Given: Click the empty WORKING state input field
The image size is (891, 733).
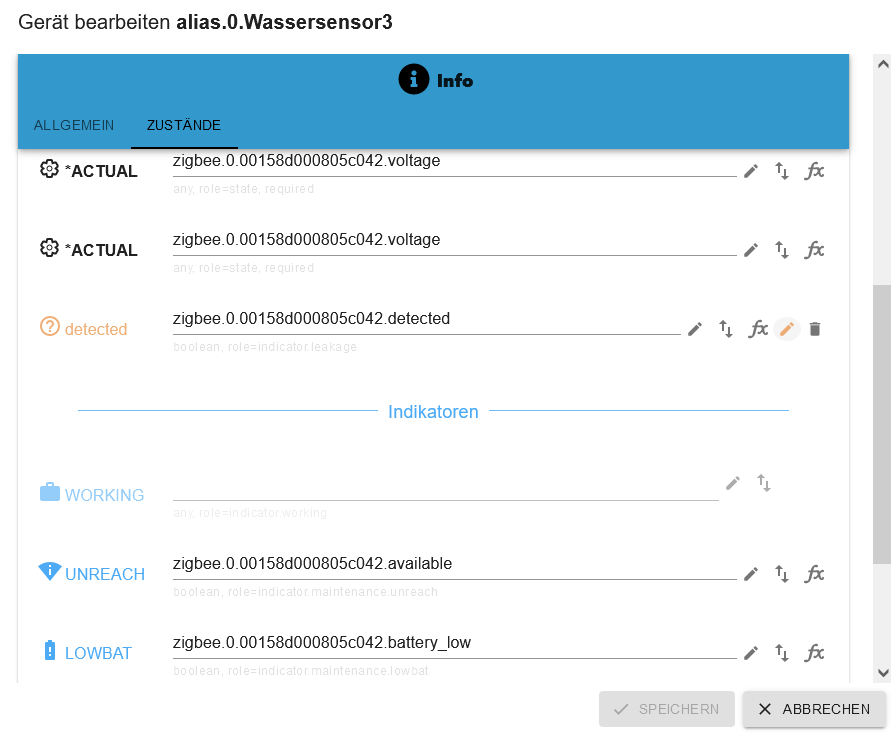Looking at the screenshot, I should click(445, 486).
